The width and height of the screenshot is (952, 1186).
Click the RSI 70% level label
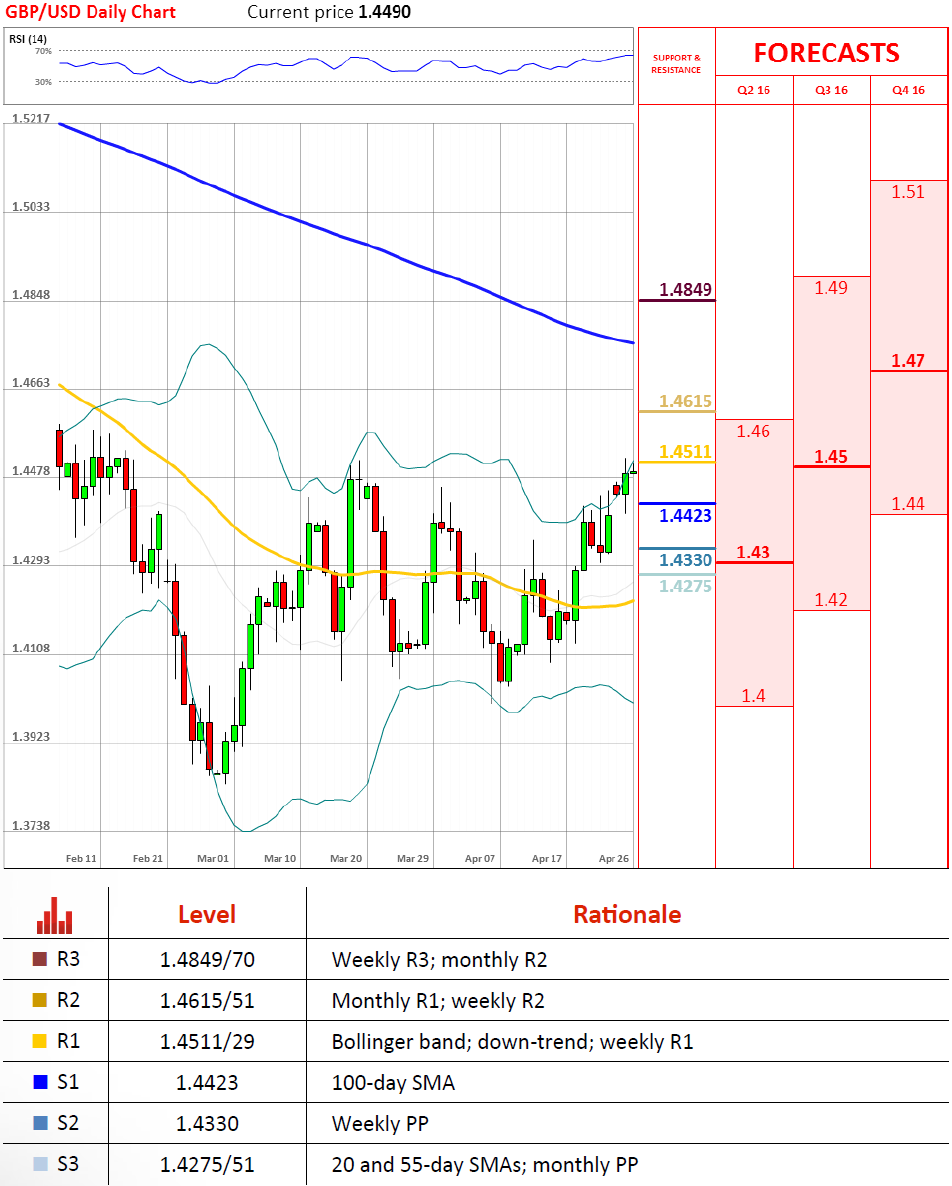(43, 51)
